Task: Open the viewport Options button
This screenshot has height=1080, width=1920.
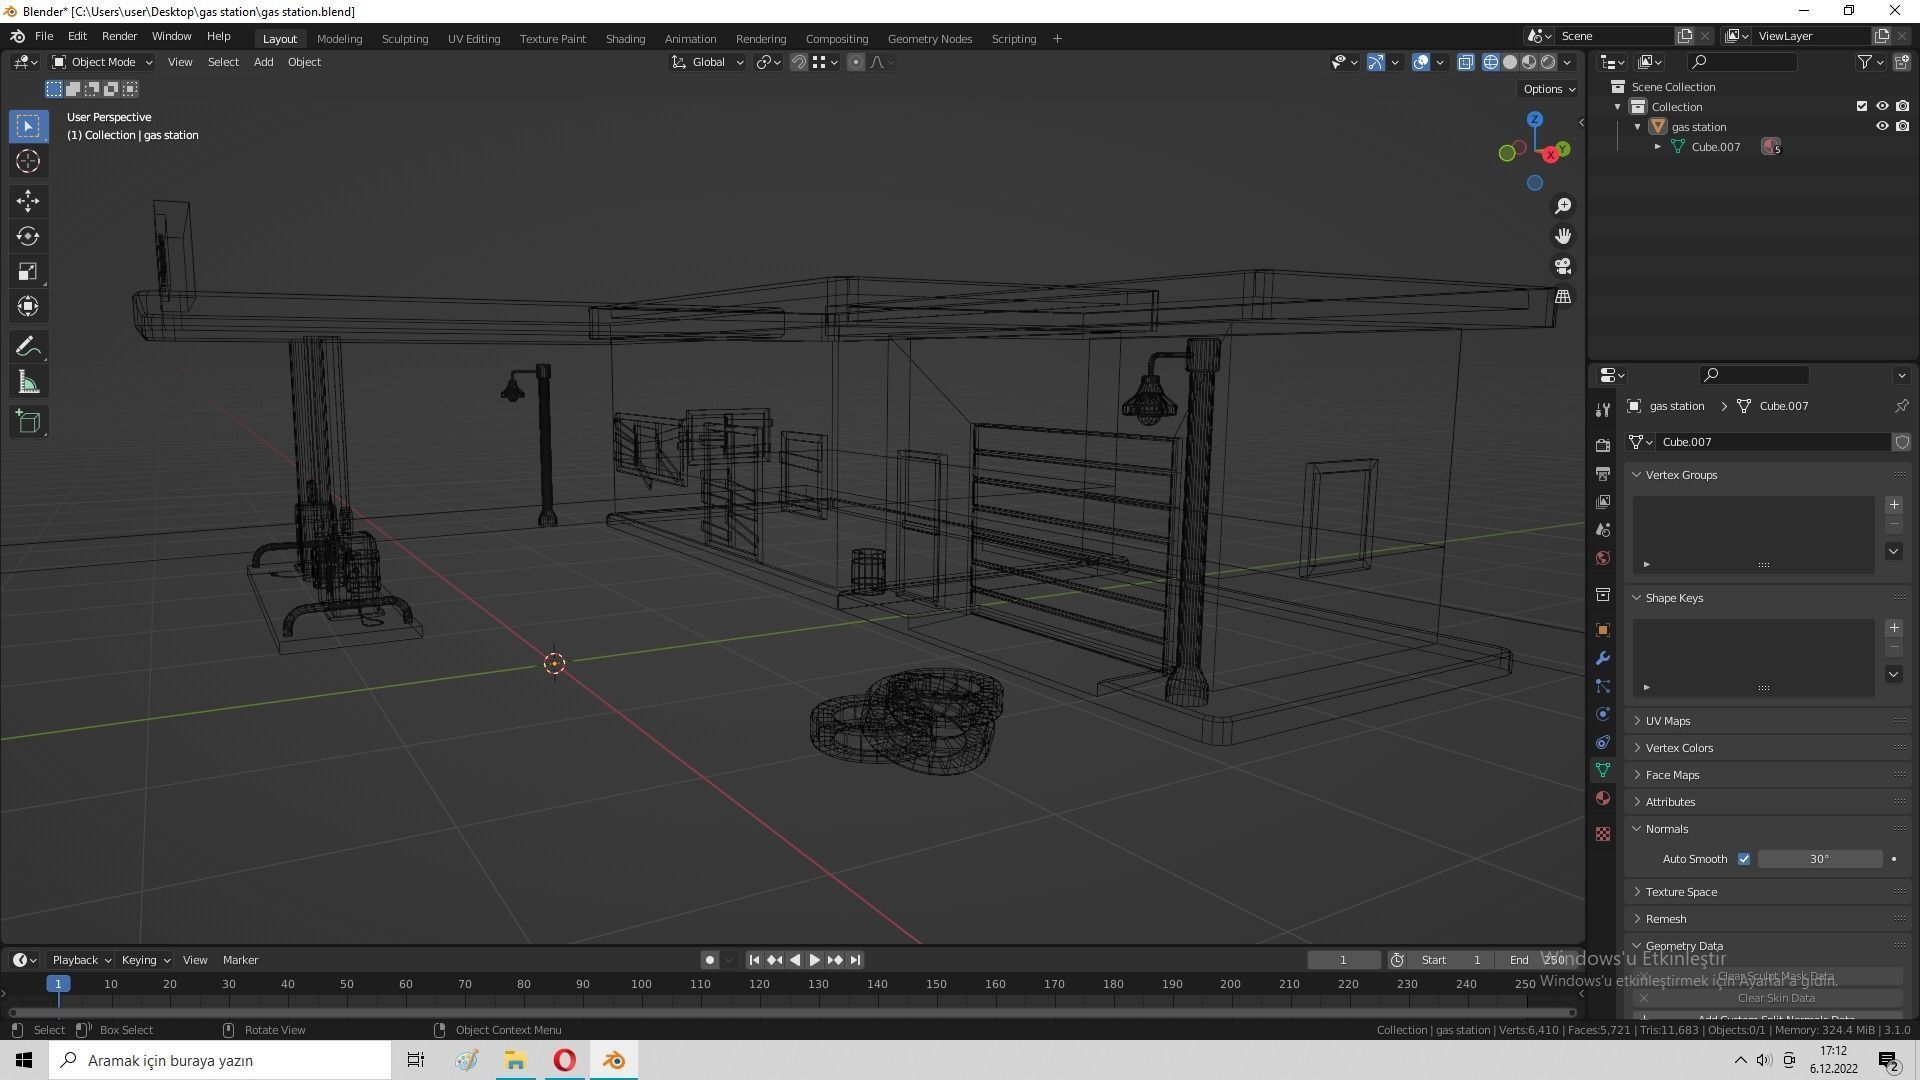Action: [x=1548, y=89]
